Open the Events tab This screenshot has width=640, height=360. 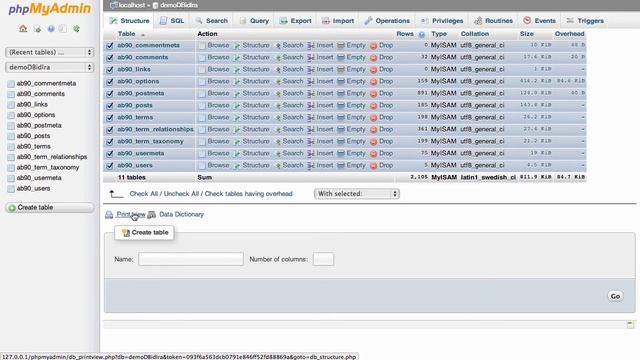[539, 21]
